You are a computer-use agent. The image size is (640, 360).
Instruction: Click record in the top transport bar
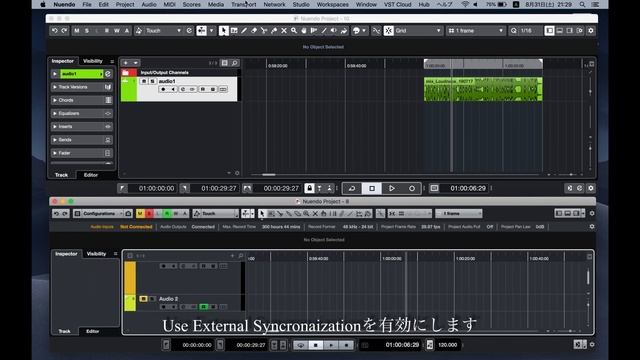[x=411, y=188]
